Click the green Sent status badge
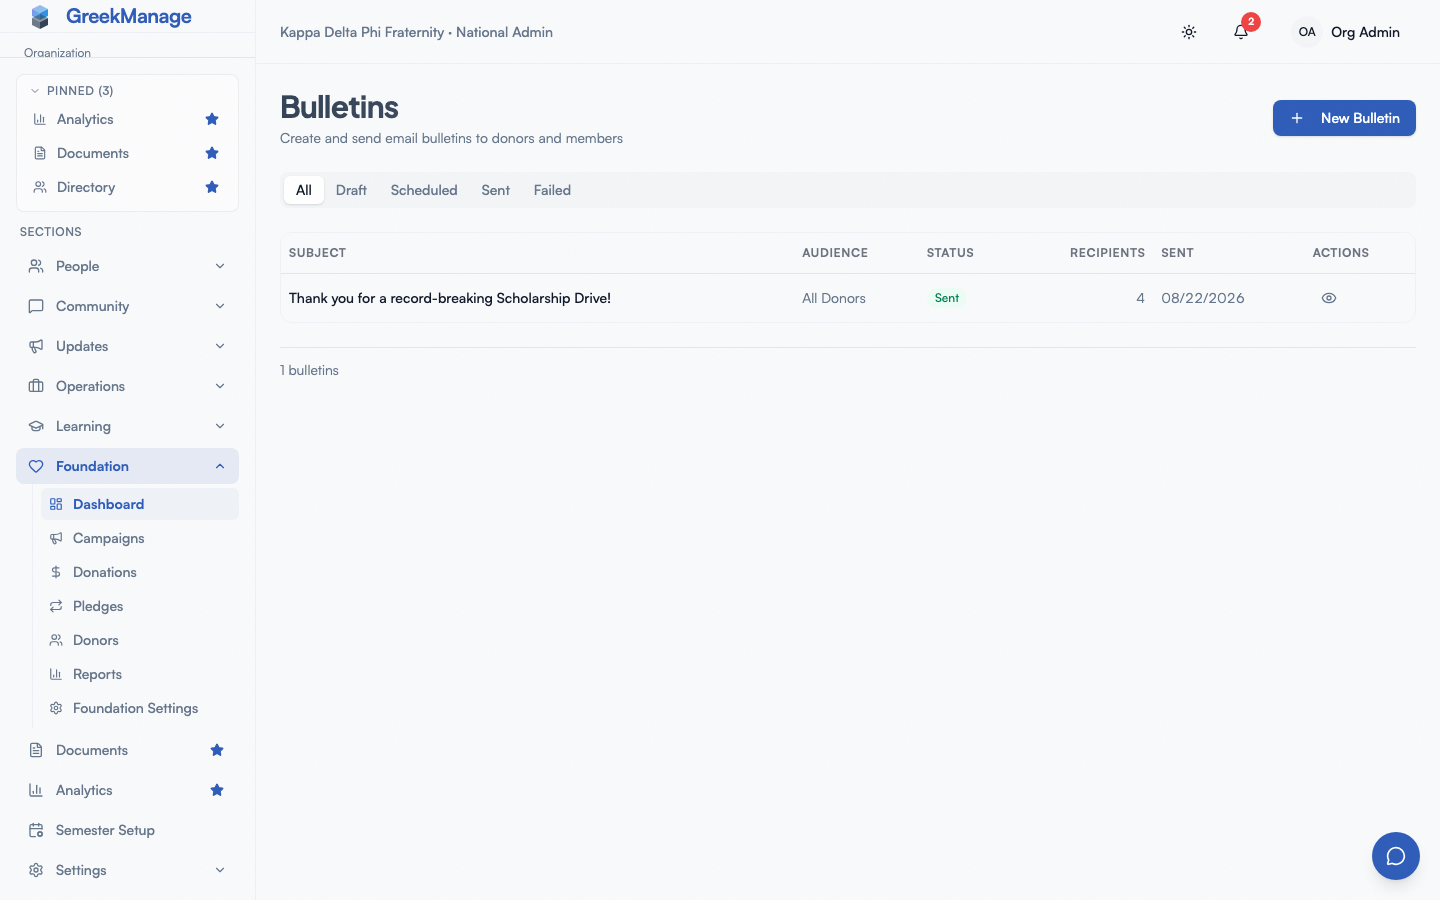The image size is (1440, 900). point(947,298)
